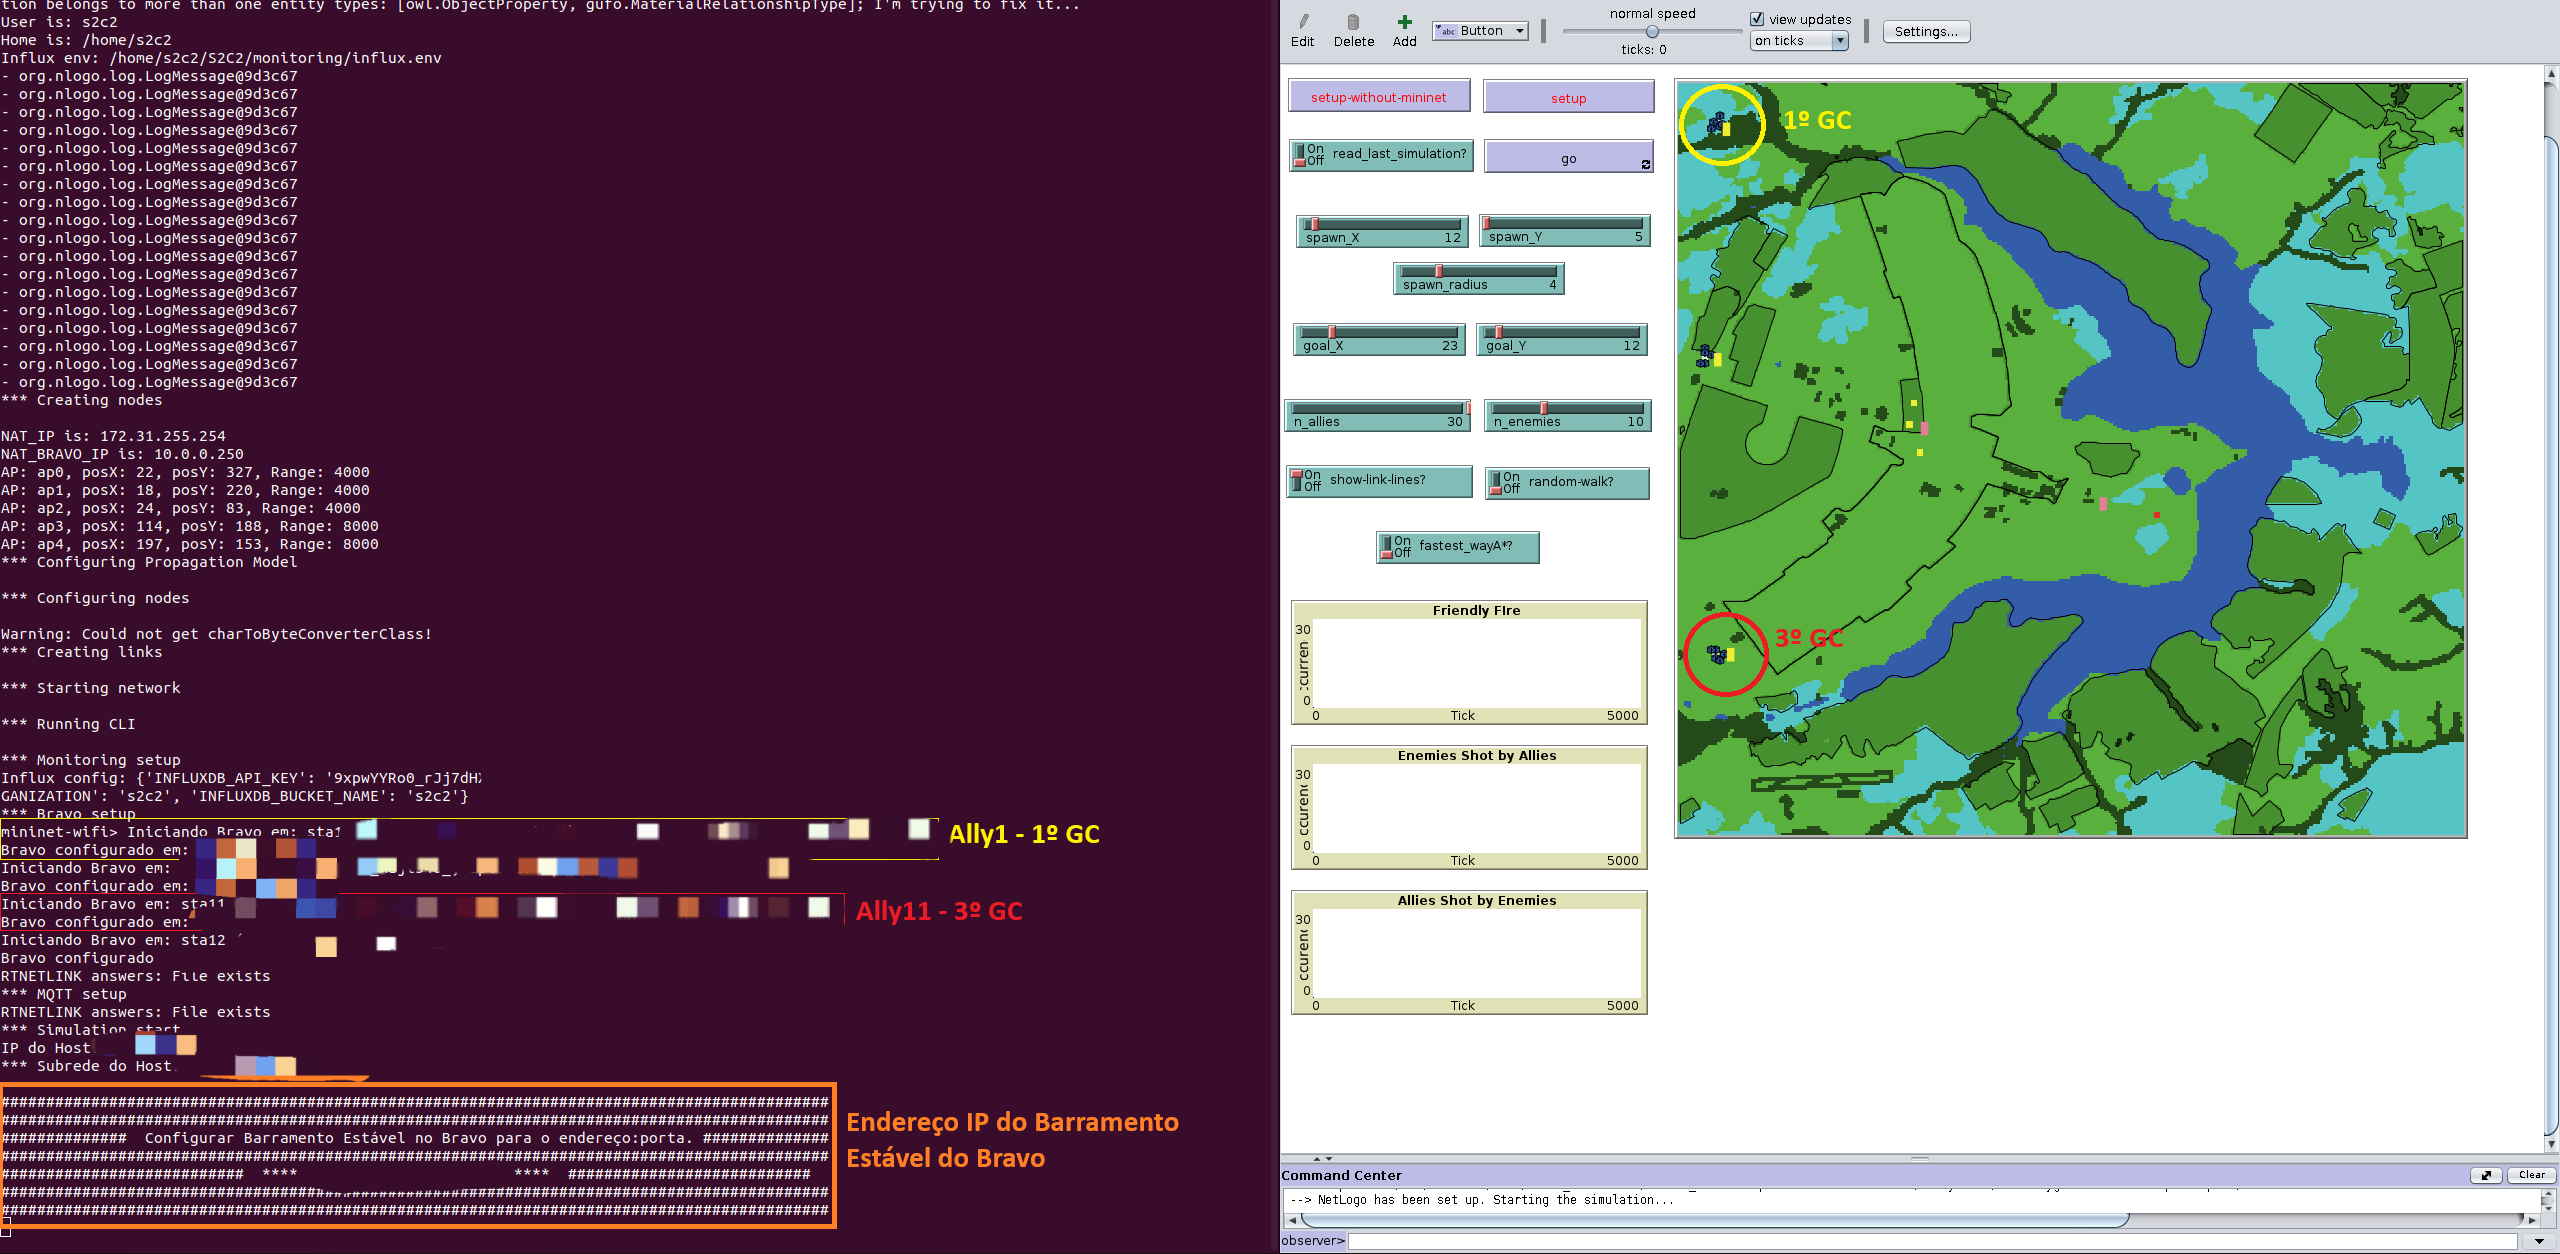The image size is (2560, 1254).
Task: Click the forever loop icon on go button
Action: [1645, 165]
